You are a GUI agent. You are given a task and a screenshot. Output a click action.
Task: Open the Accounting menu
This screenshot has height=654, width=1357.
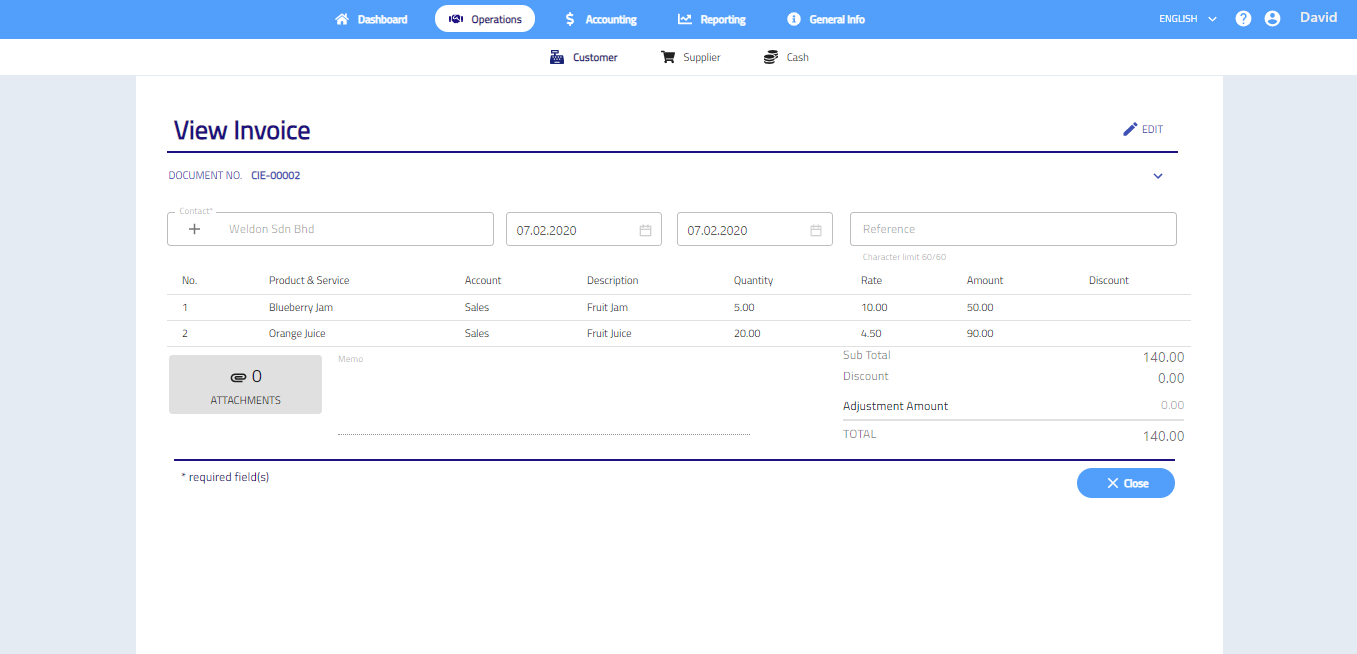pyautogui.click(x=600, y=19)
